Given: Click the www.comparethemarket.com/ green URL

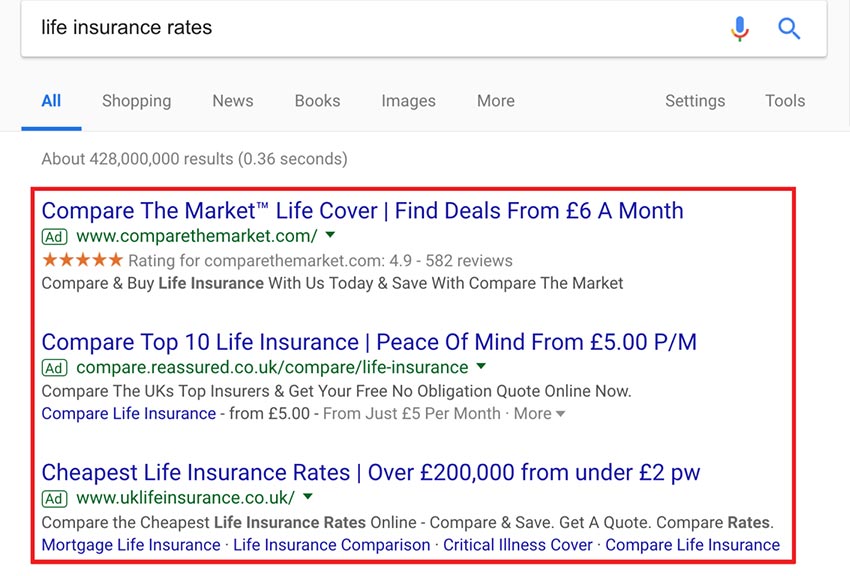Looking at the screenshot, I should coord(197,236).
